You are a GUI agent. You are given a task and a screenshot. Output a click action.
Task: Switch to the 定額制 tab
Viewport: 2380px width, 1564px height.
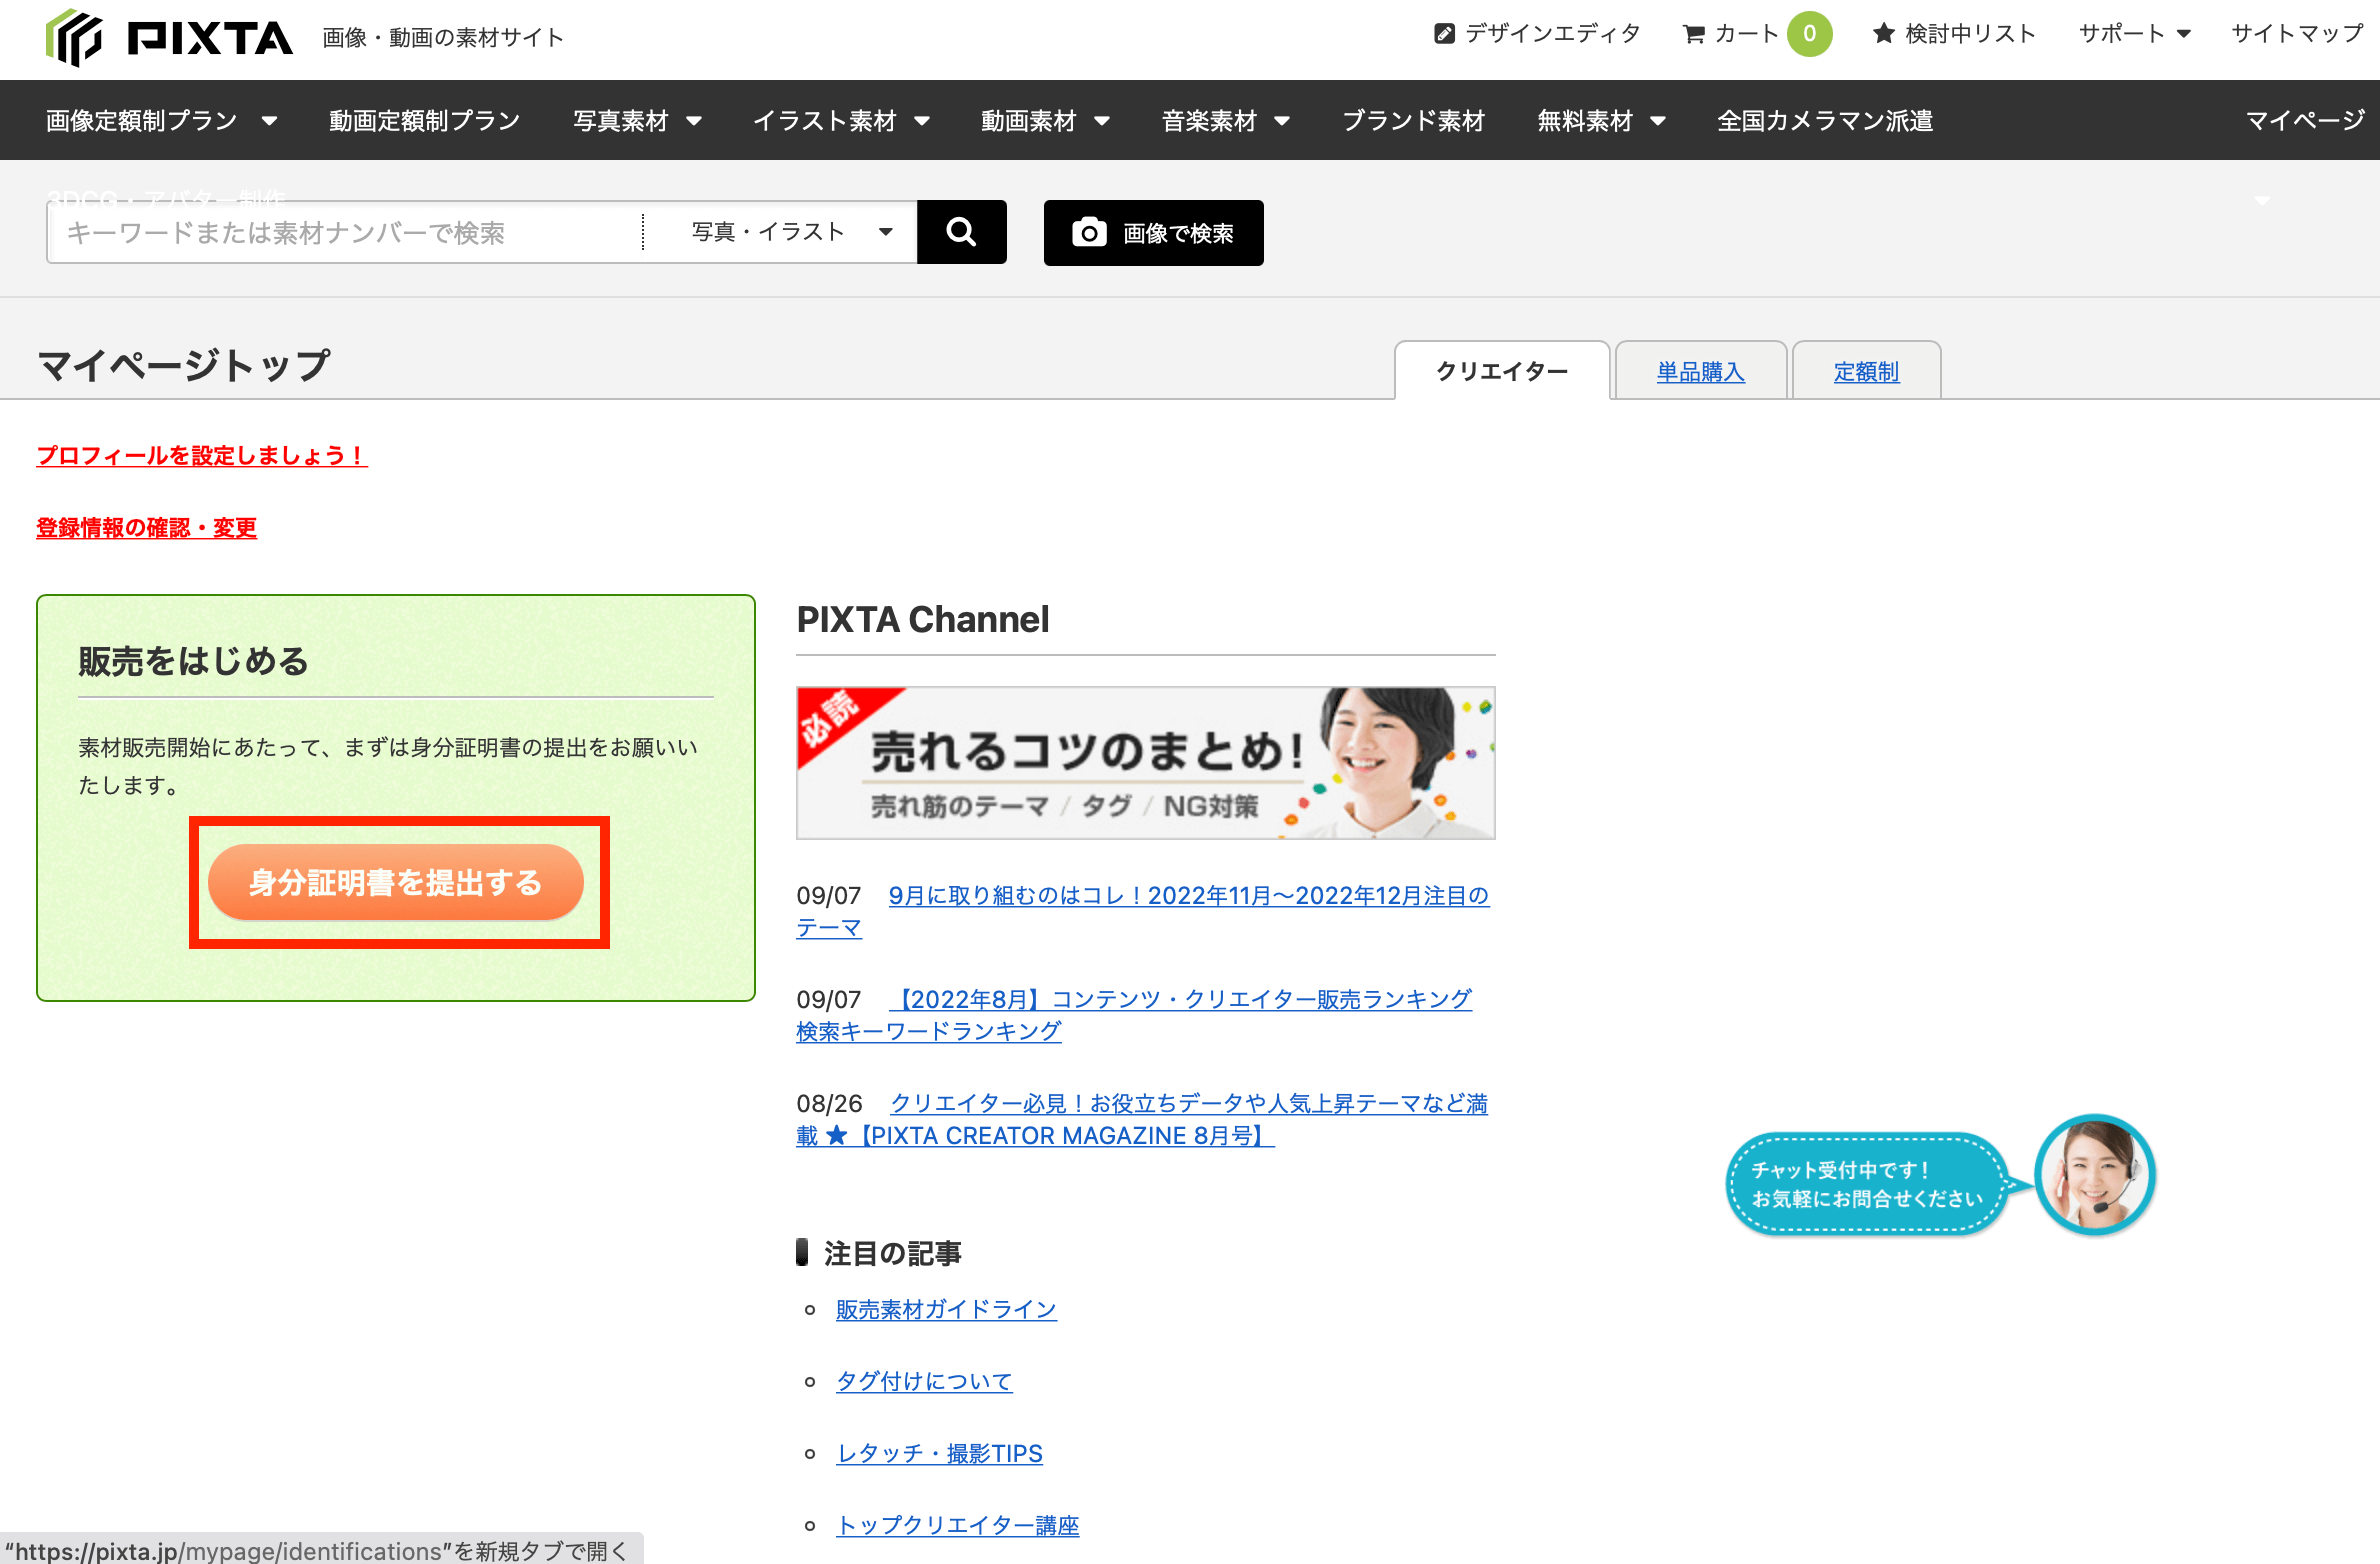1866,372
